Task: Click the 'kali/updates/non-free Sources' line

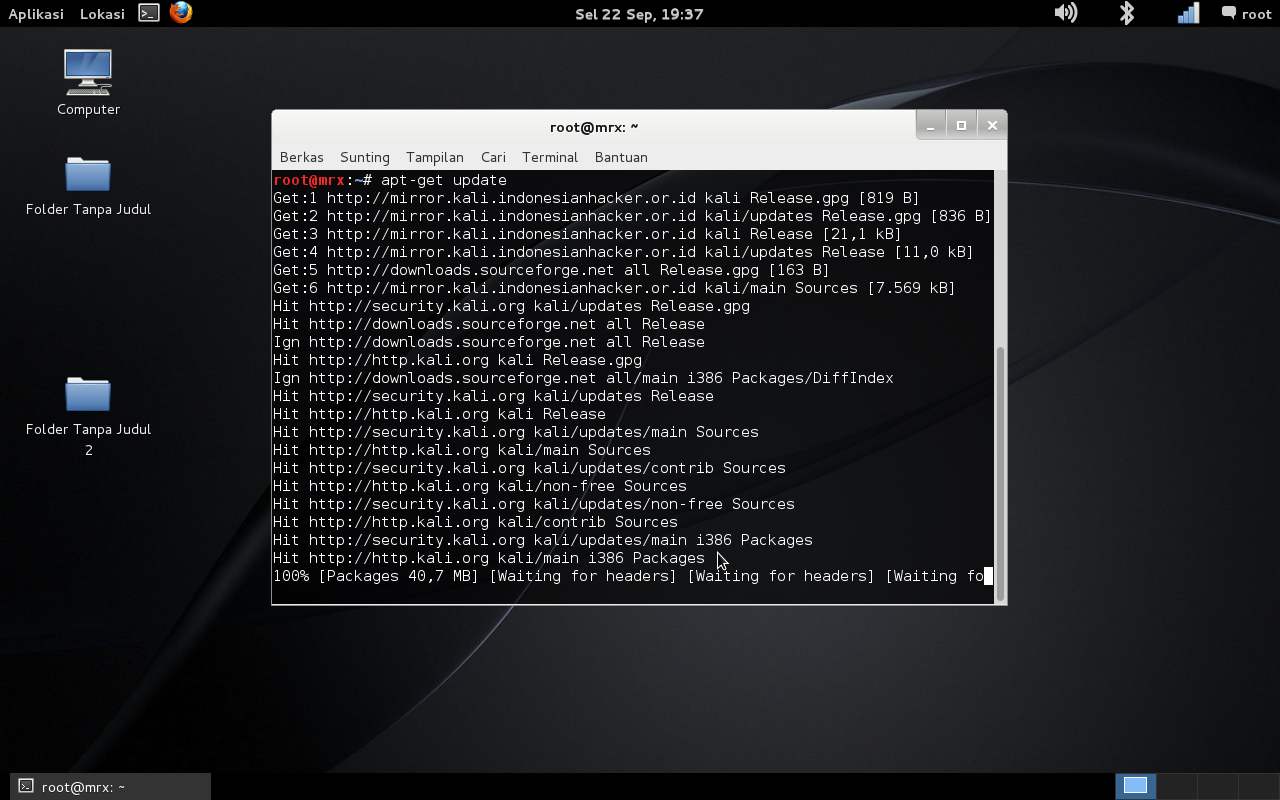Action: [x=534, y=504]
